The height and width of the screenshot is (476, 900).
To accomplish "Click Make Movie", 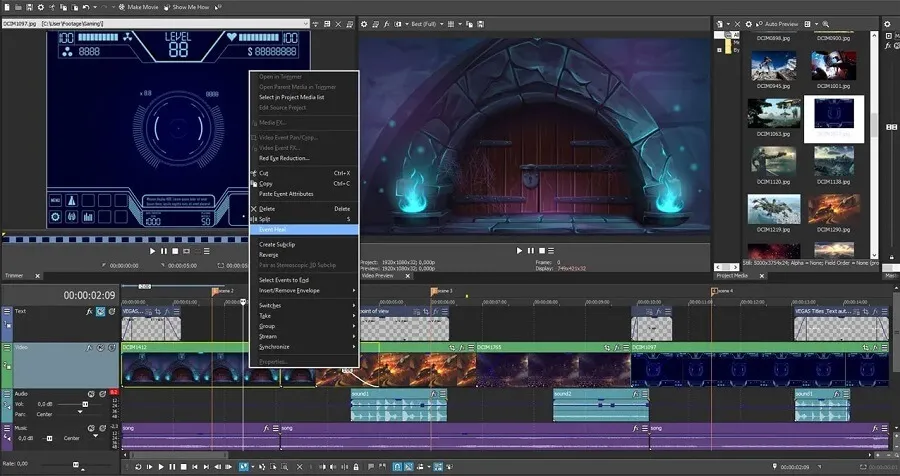I will point(138,7).
